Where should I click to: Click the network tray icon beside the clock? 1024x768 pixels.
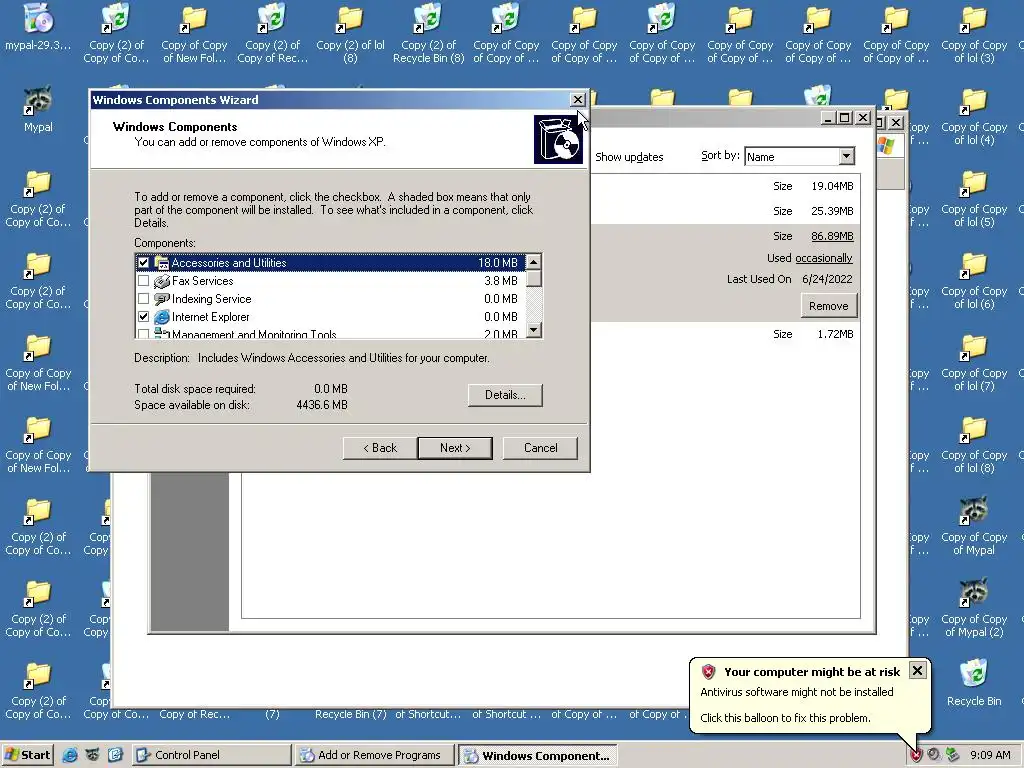952,755
